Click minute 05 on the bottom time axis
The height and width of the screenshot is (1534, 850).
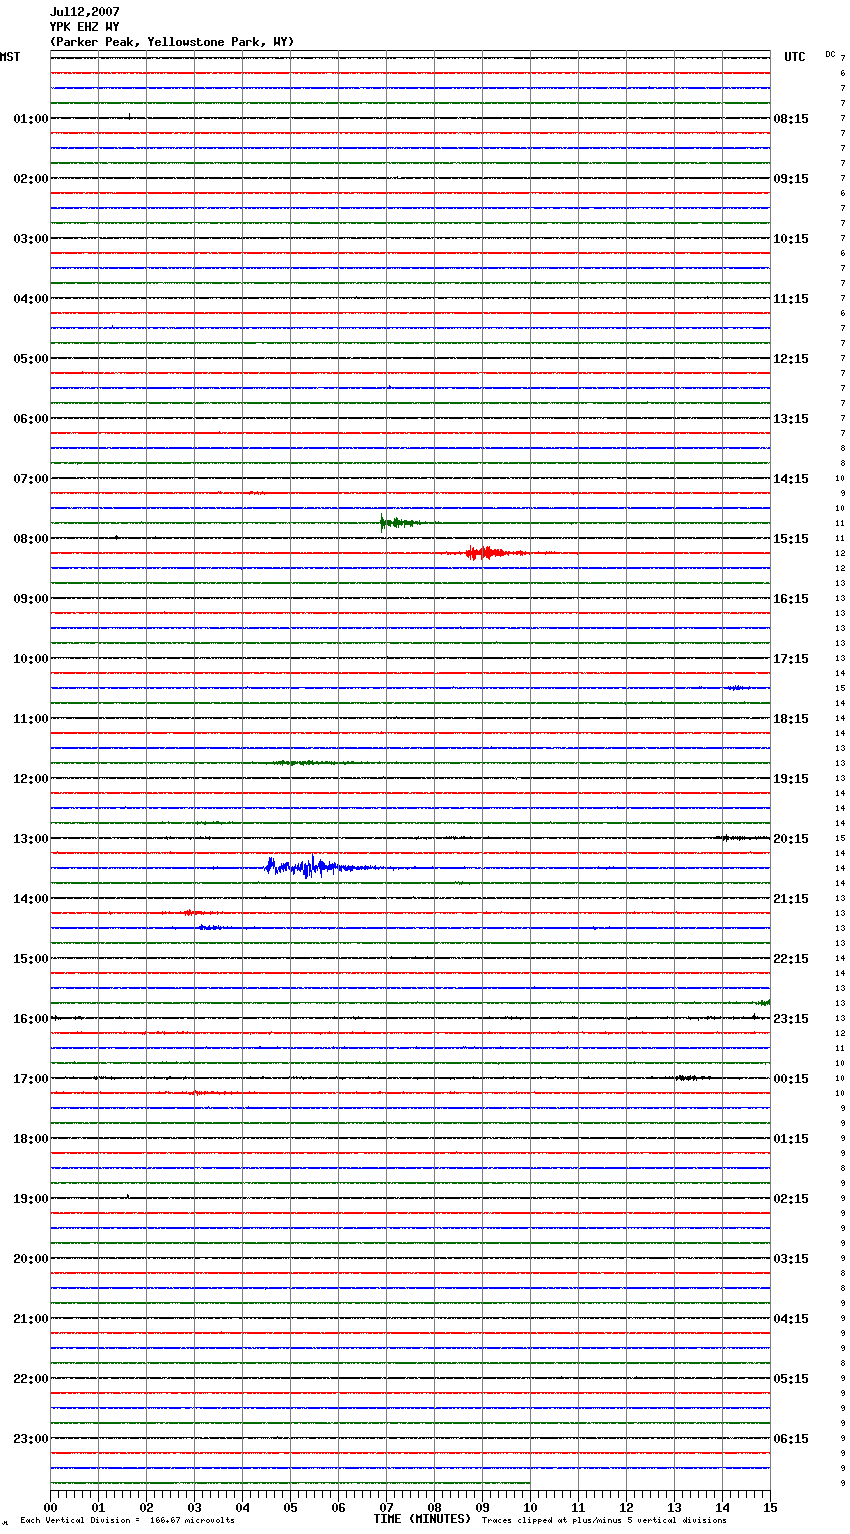click(x=290, y=1506)
